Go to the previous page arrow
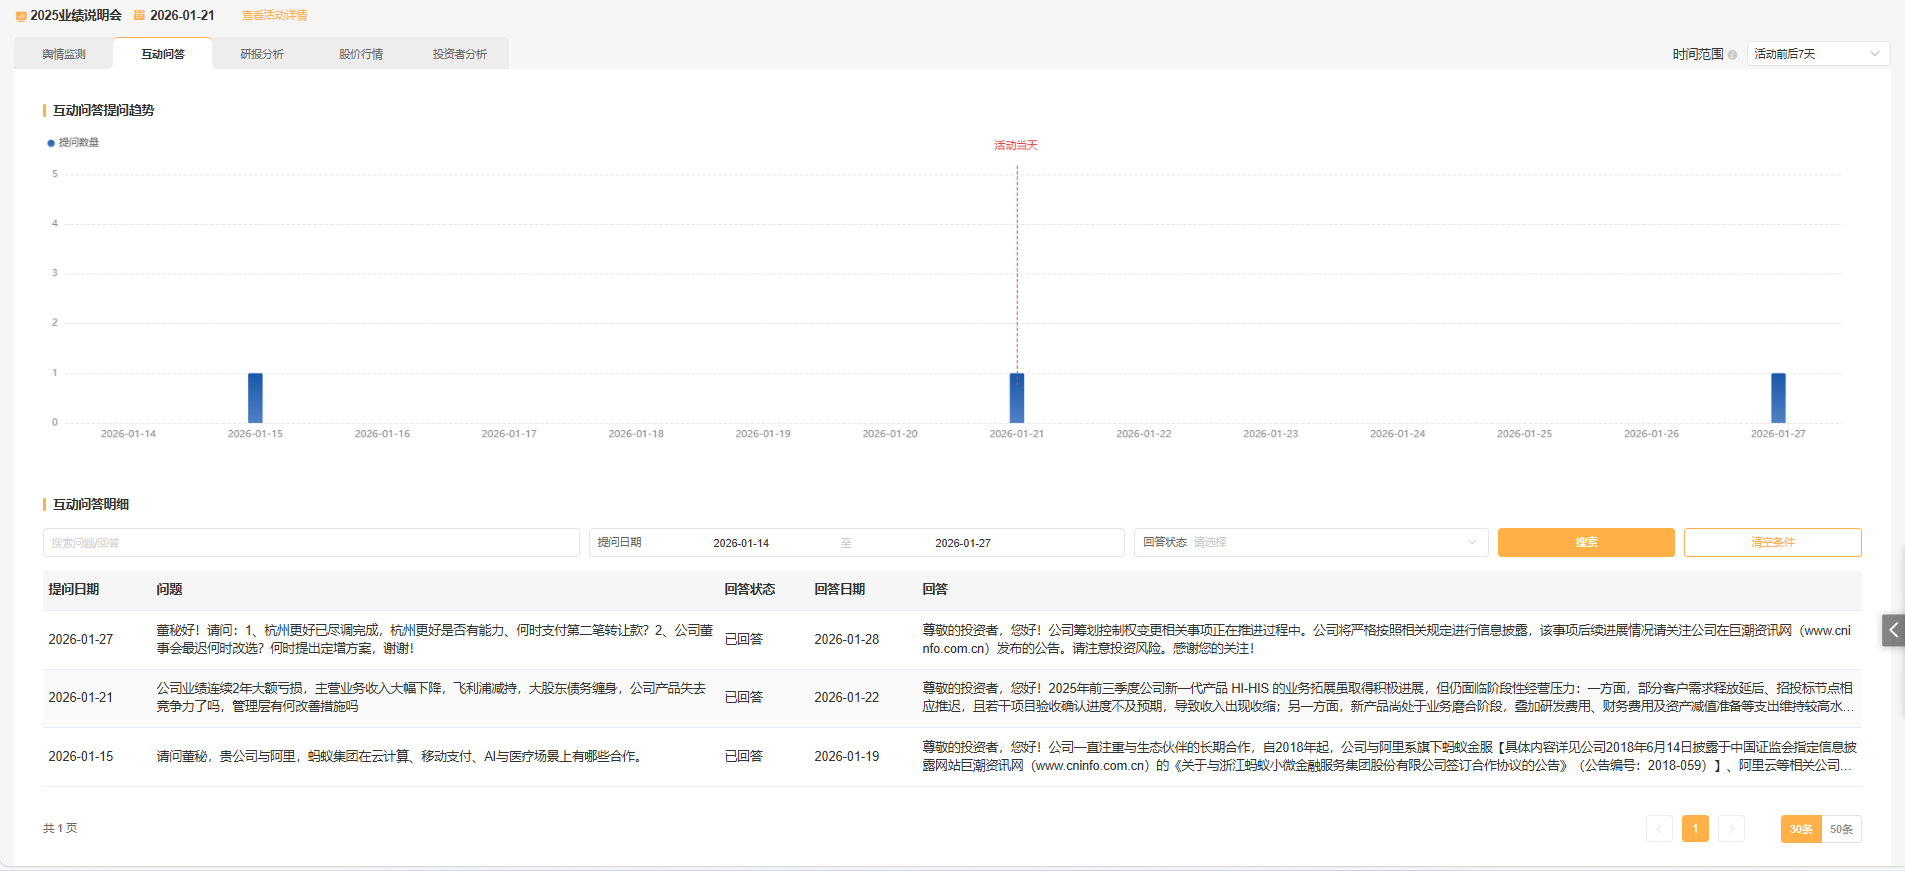1905x871 pixels. (1659, 829)
